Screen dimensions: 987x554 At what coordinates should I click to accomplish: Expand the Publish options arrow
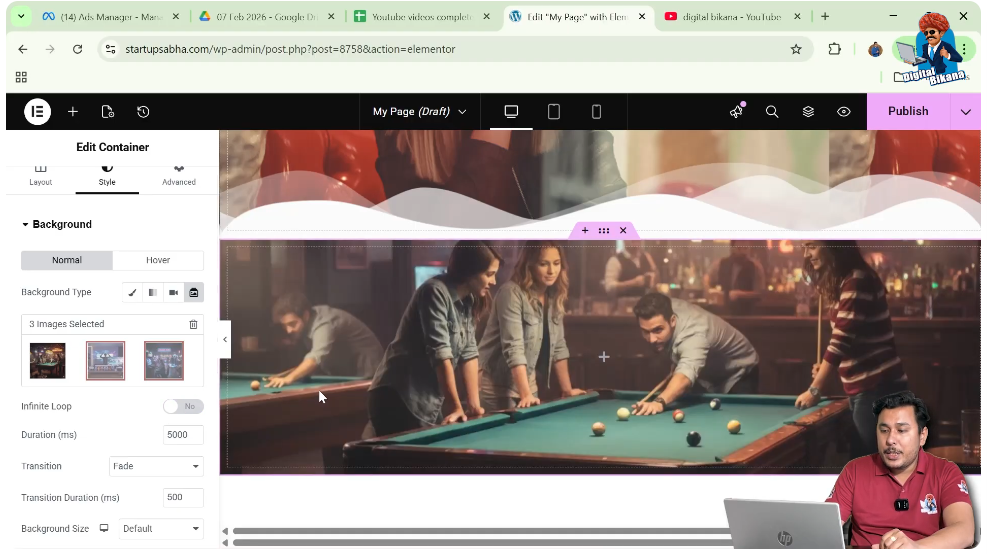click(x=965, y=112)
